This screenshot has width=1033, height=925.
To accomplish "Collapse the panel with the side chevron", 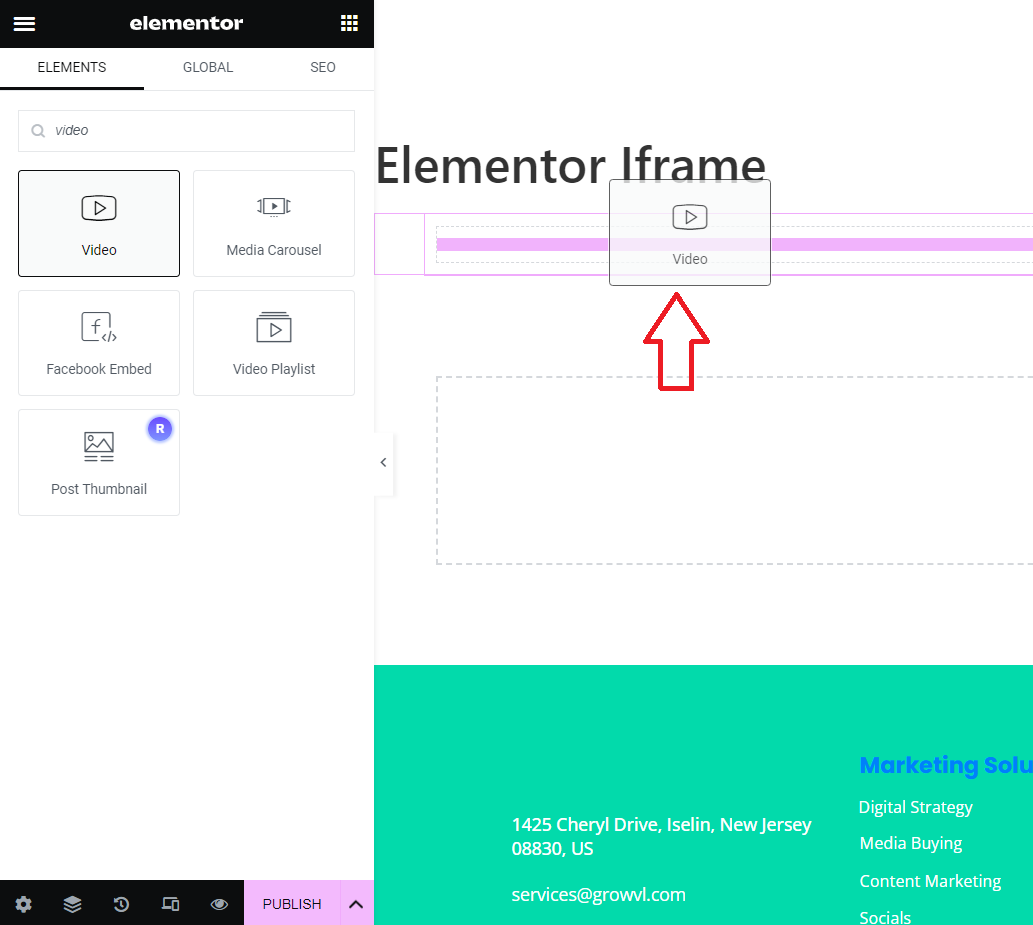I will click(383, 462).
